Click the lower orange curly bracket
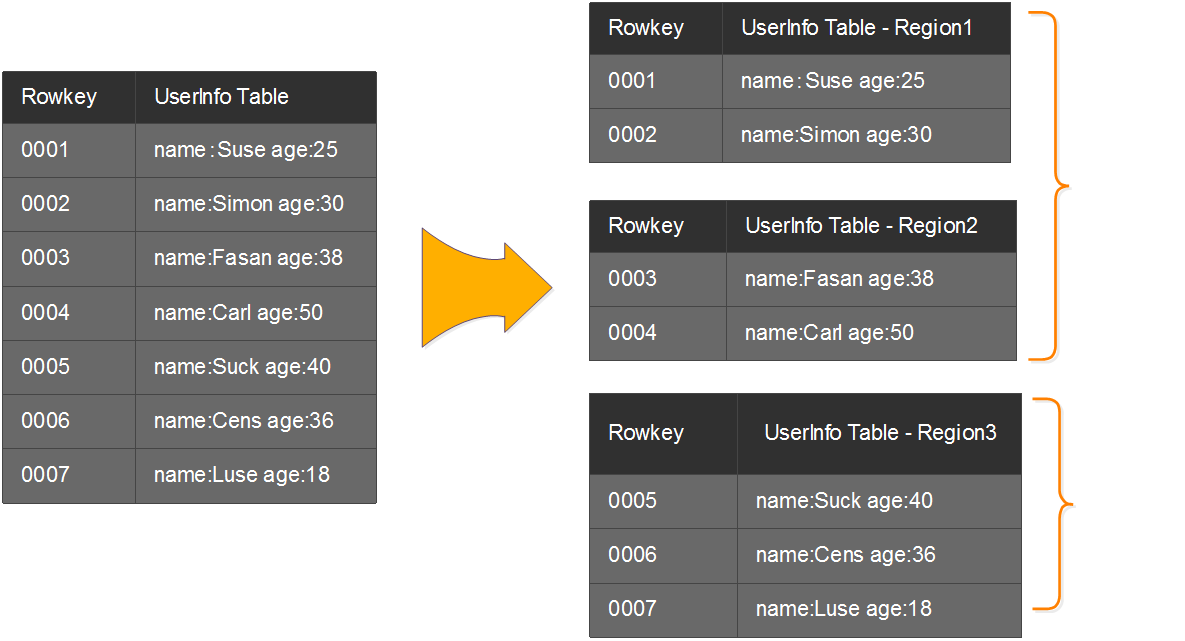1185x641 pixels. click(1057, 503)
